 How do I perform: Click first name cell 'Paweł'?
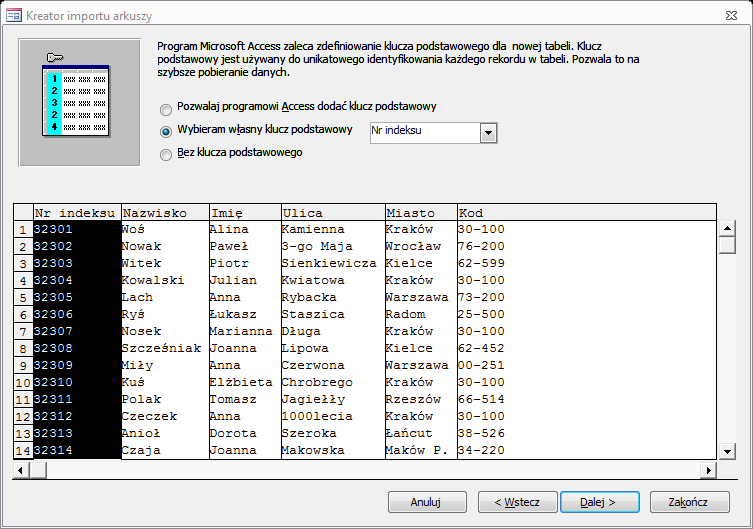click(245, 246)
